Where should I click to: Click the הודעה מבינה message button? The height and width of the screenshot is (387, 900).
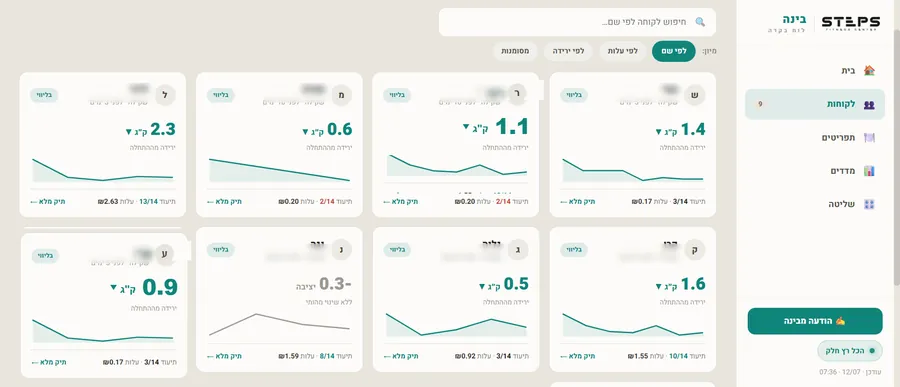tap(814, 321)
